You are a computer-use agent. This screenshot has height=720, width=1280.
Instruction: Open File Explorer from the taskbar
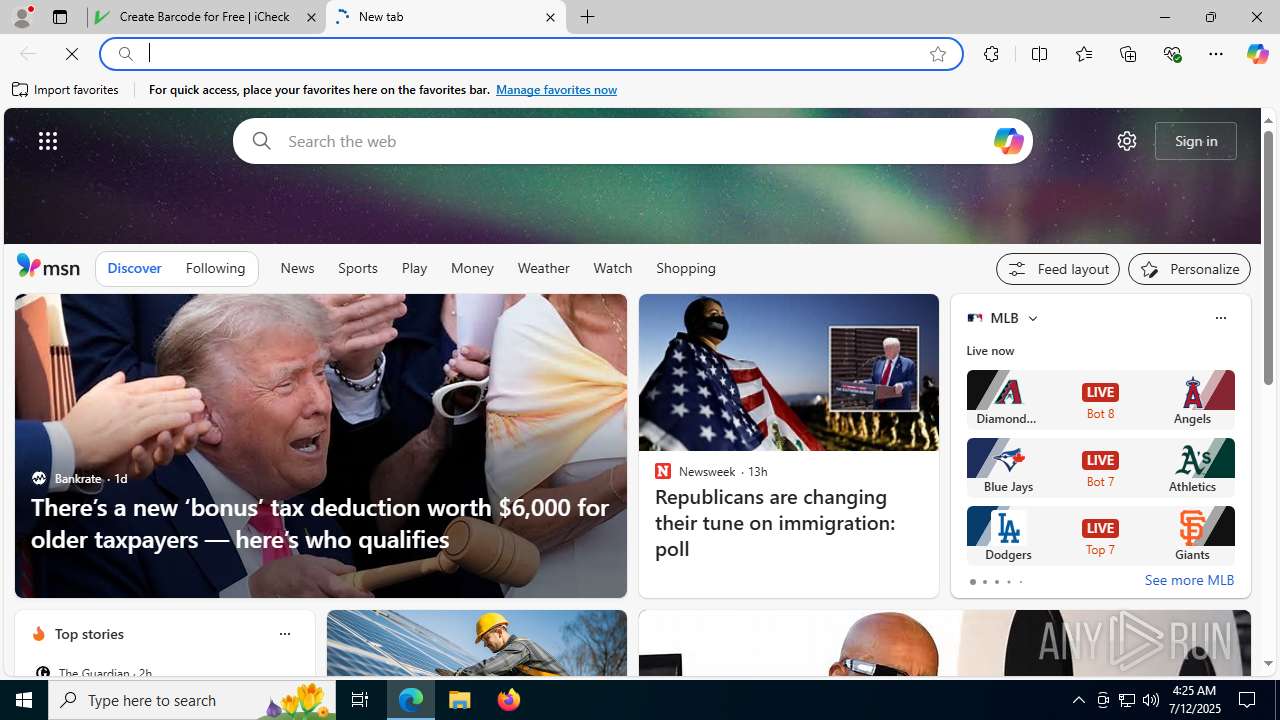click(x=460, y=700)
